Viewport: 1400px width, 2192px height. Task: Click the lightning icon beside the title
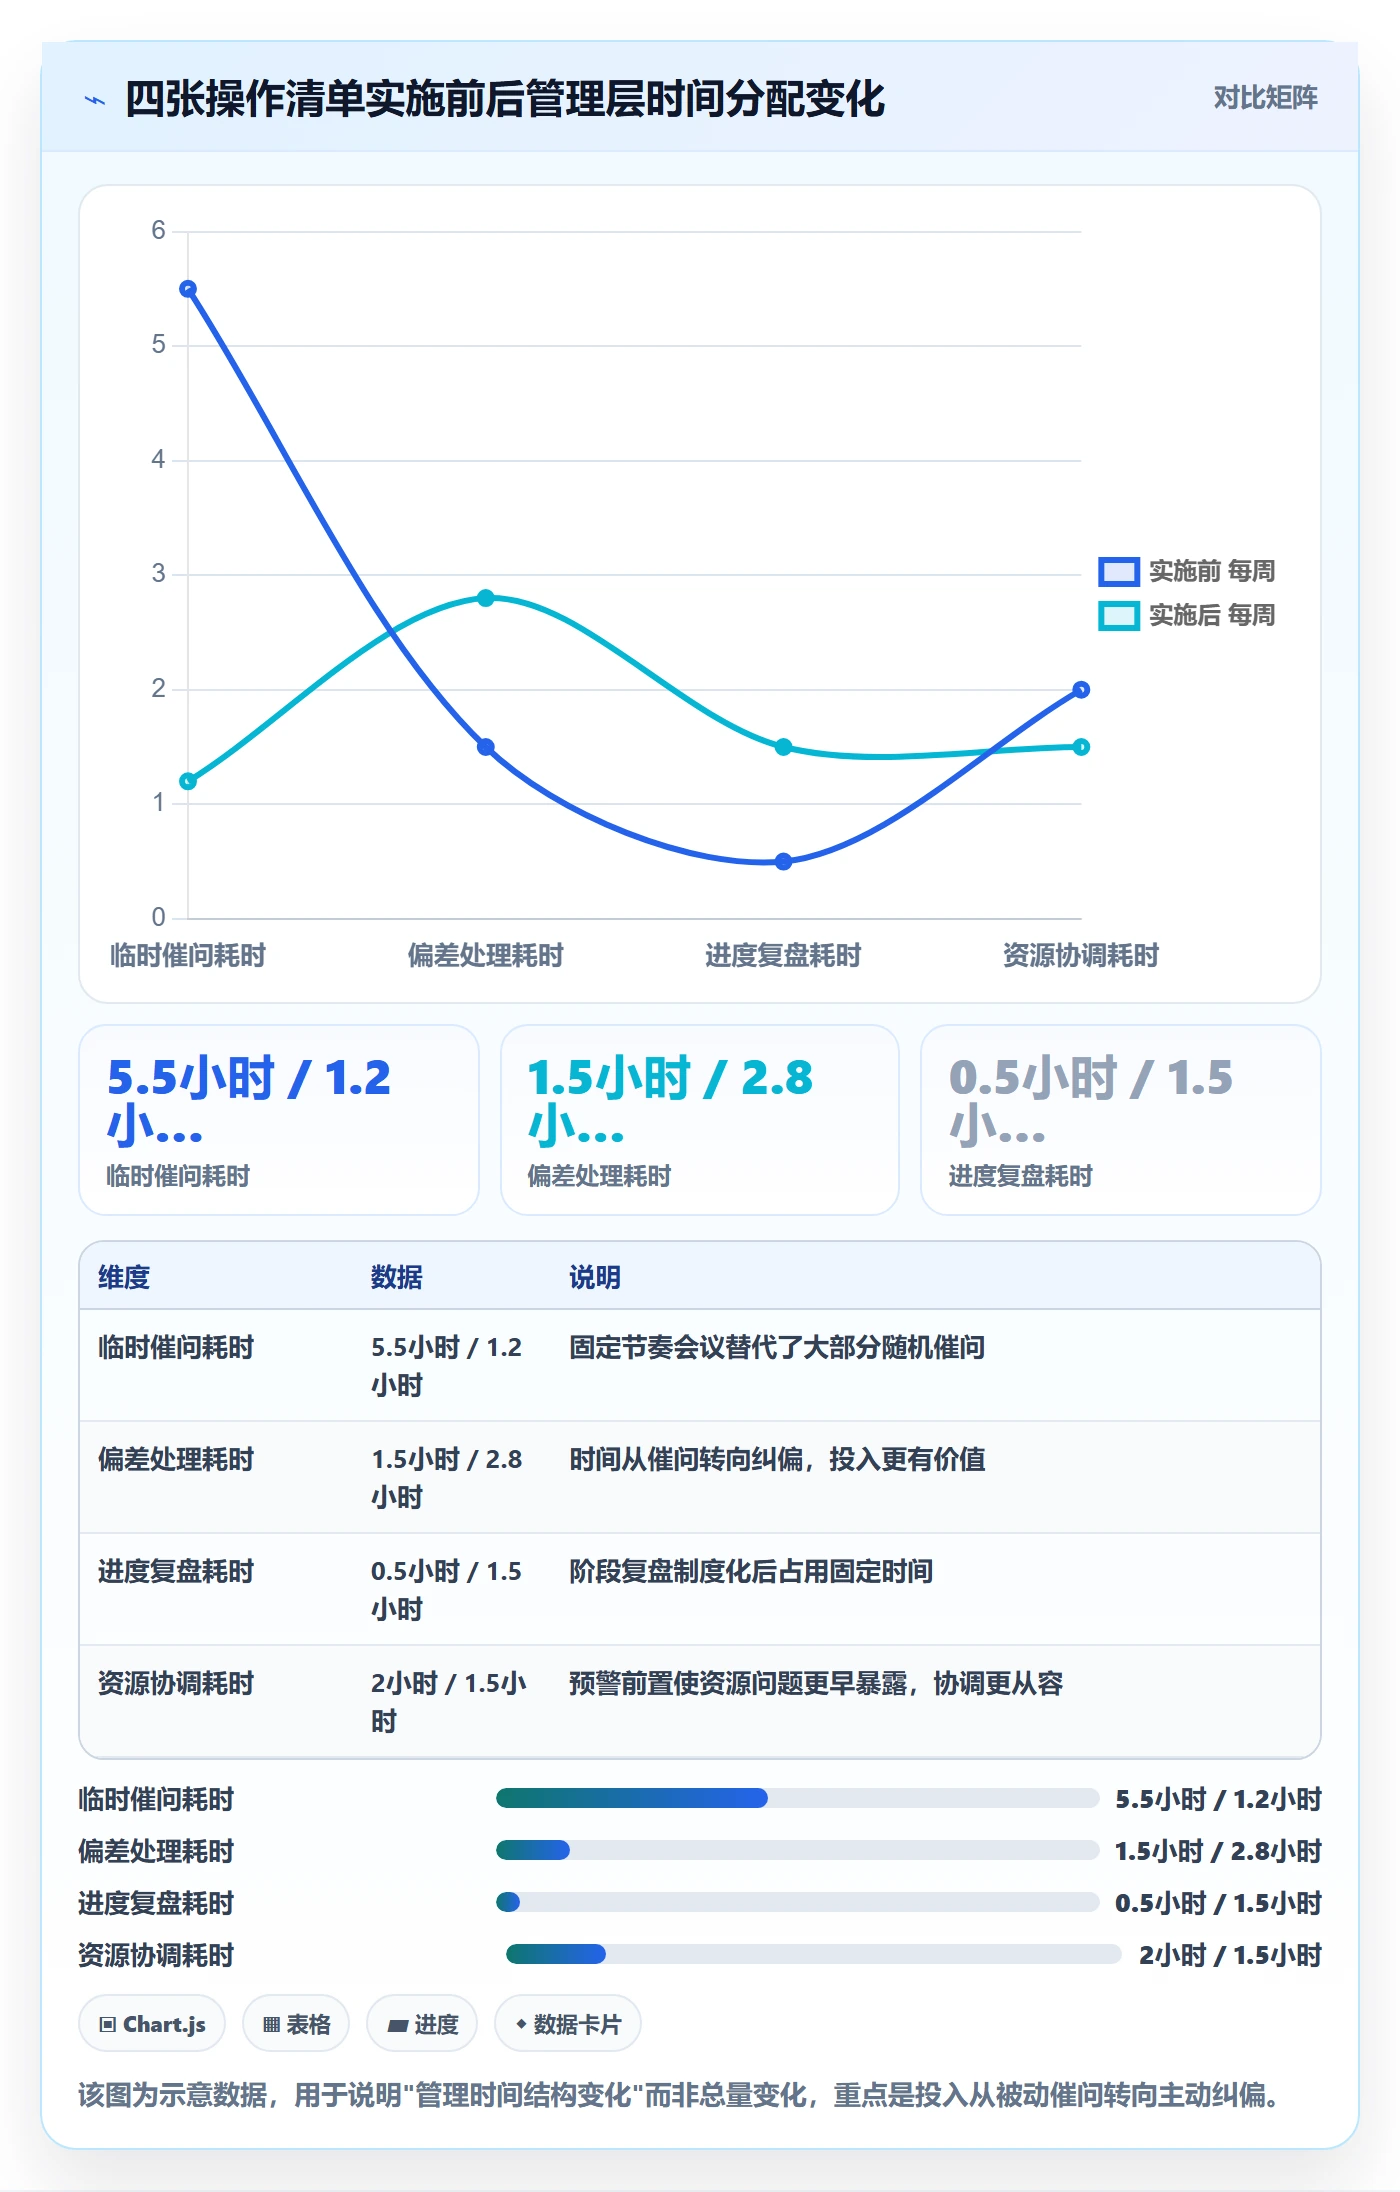(x=95, y=100)
